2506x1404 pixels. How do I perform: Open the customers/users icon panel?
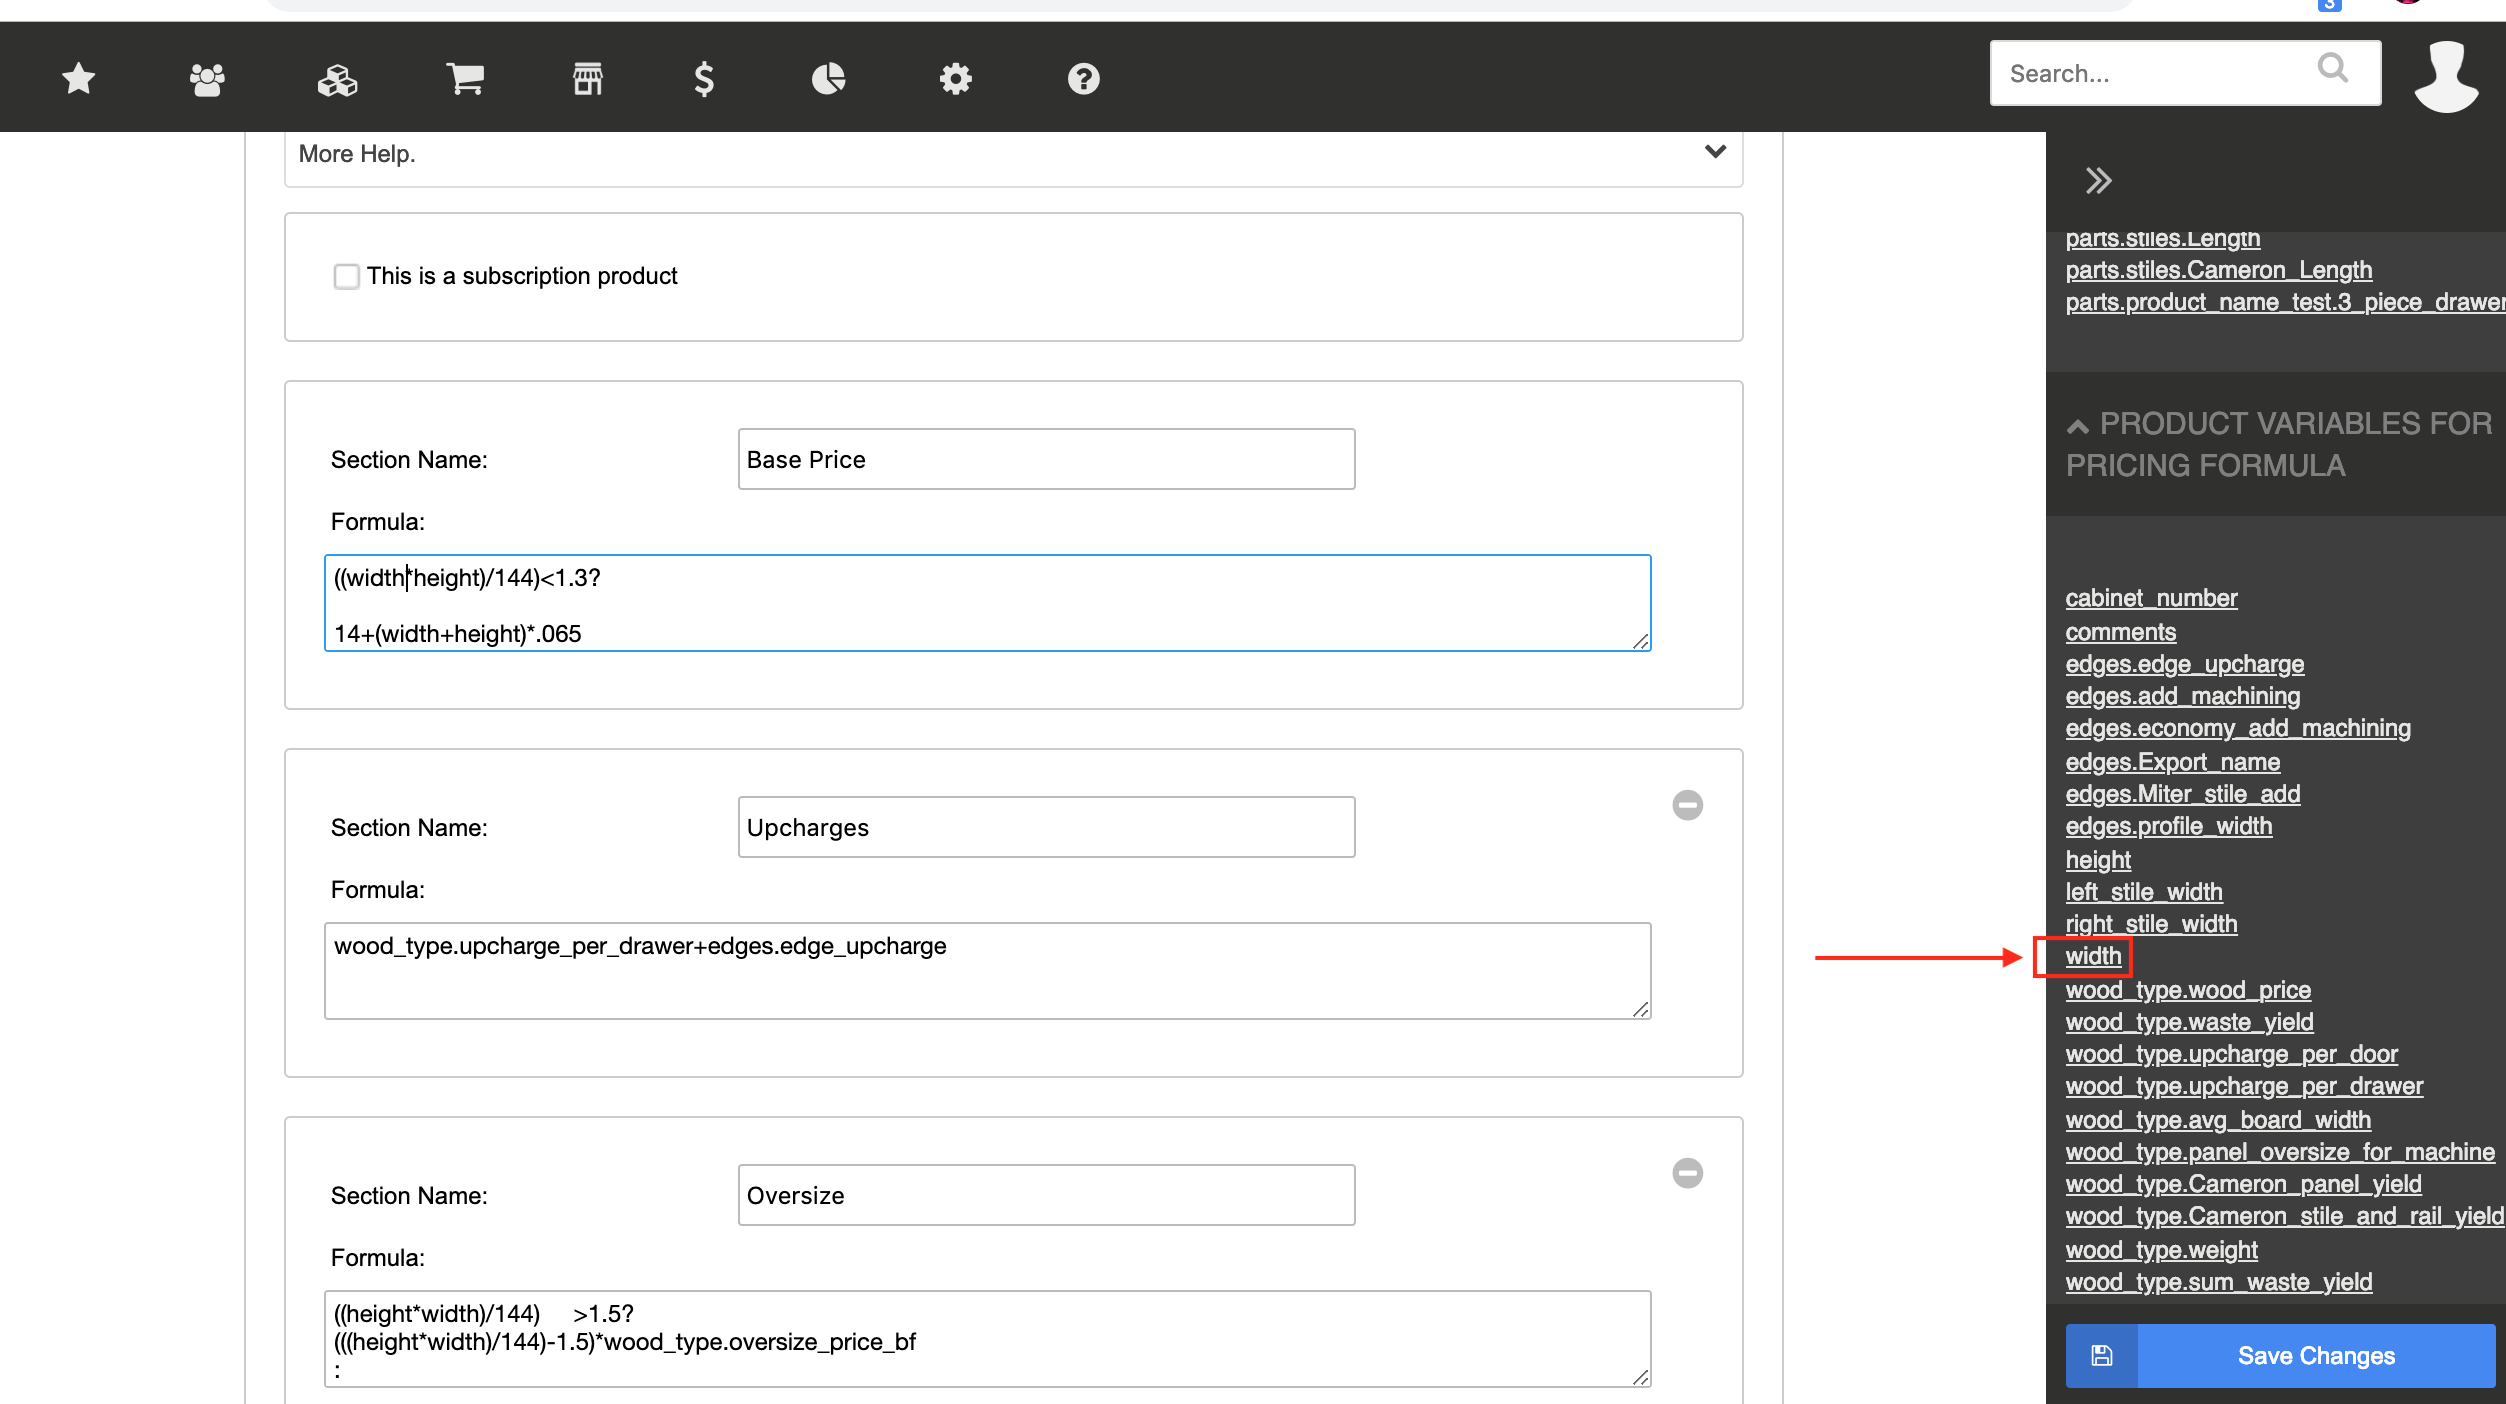(x=205, y=77)
